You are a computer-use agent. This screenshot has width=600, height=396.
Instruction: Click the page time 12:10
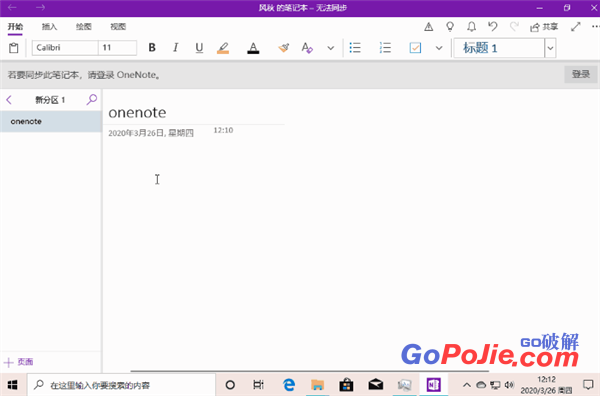(x=223, y=130)
